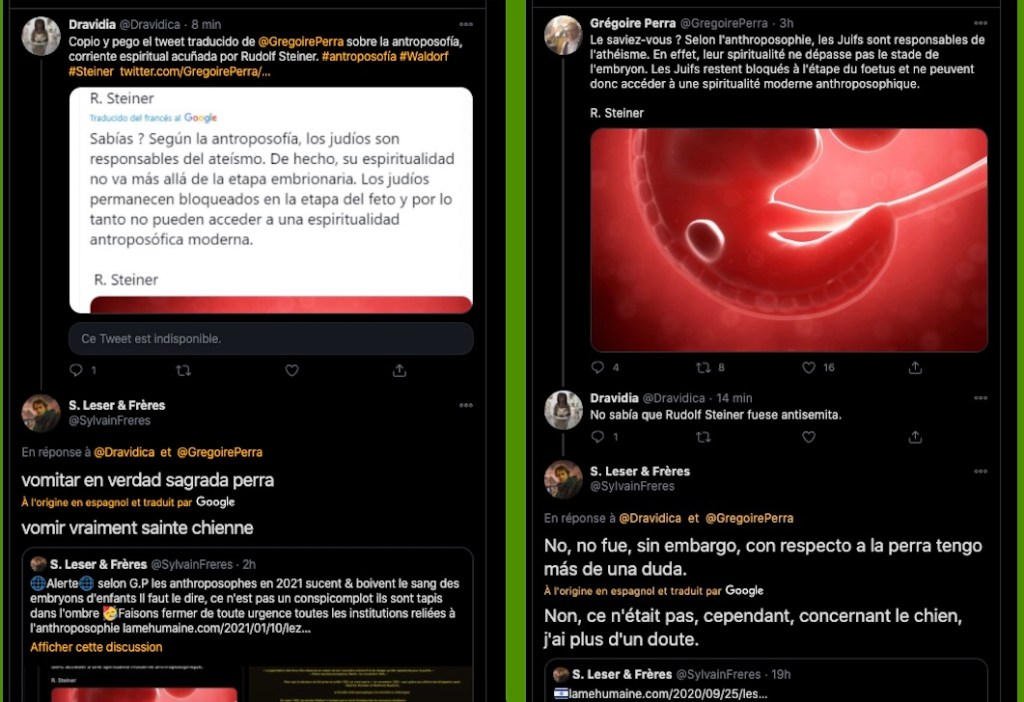Share Dravidia's translated tweet via share icon

[400, 370]
